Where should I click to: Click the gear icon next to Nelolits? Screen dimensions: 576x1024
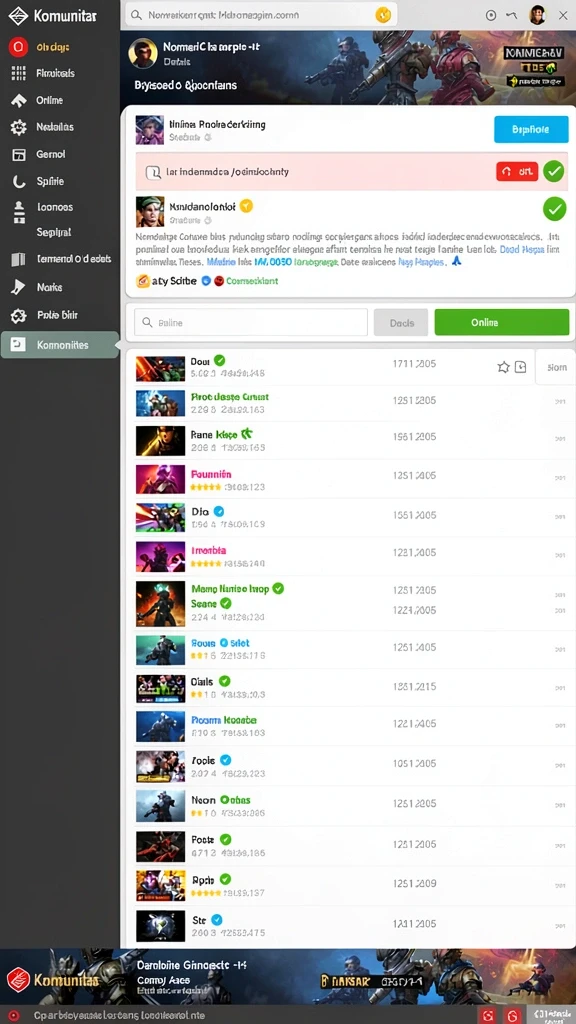coord(18,127)
